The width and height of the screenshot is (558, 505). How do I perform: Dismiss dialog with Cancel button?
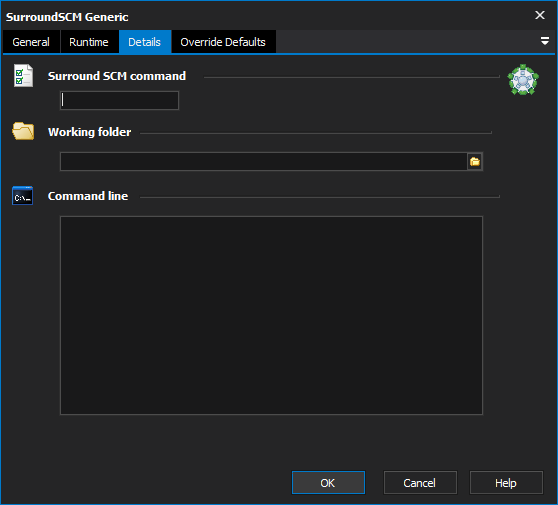(x=420, y=483)
